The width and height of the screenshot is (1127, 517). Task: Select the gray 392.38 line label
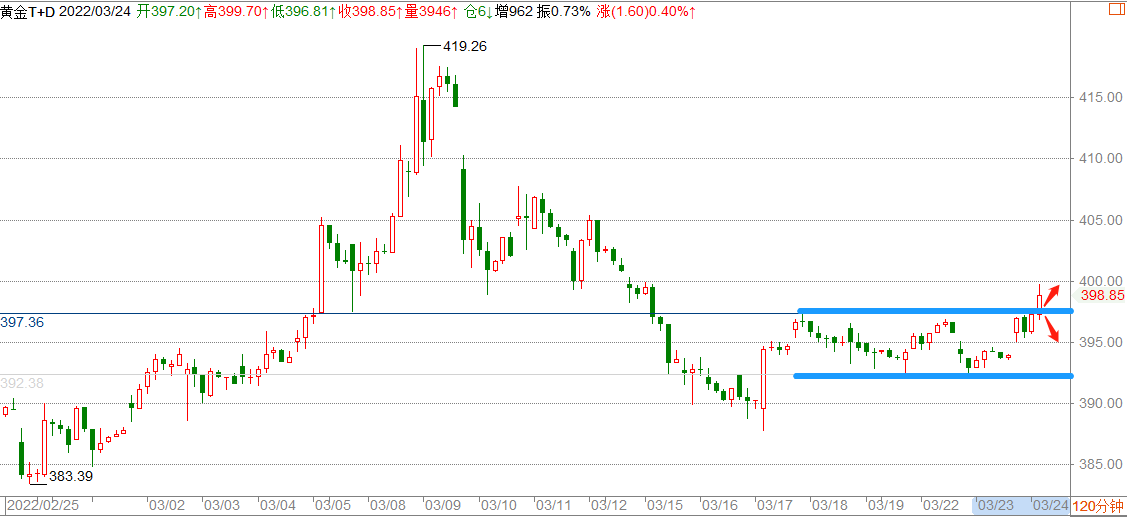pyautogui.click(x=22, y=383)
